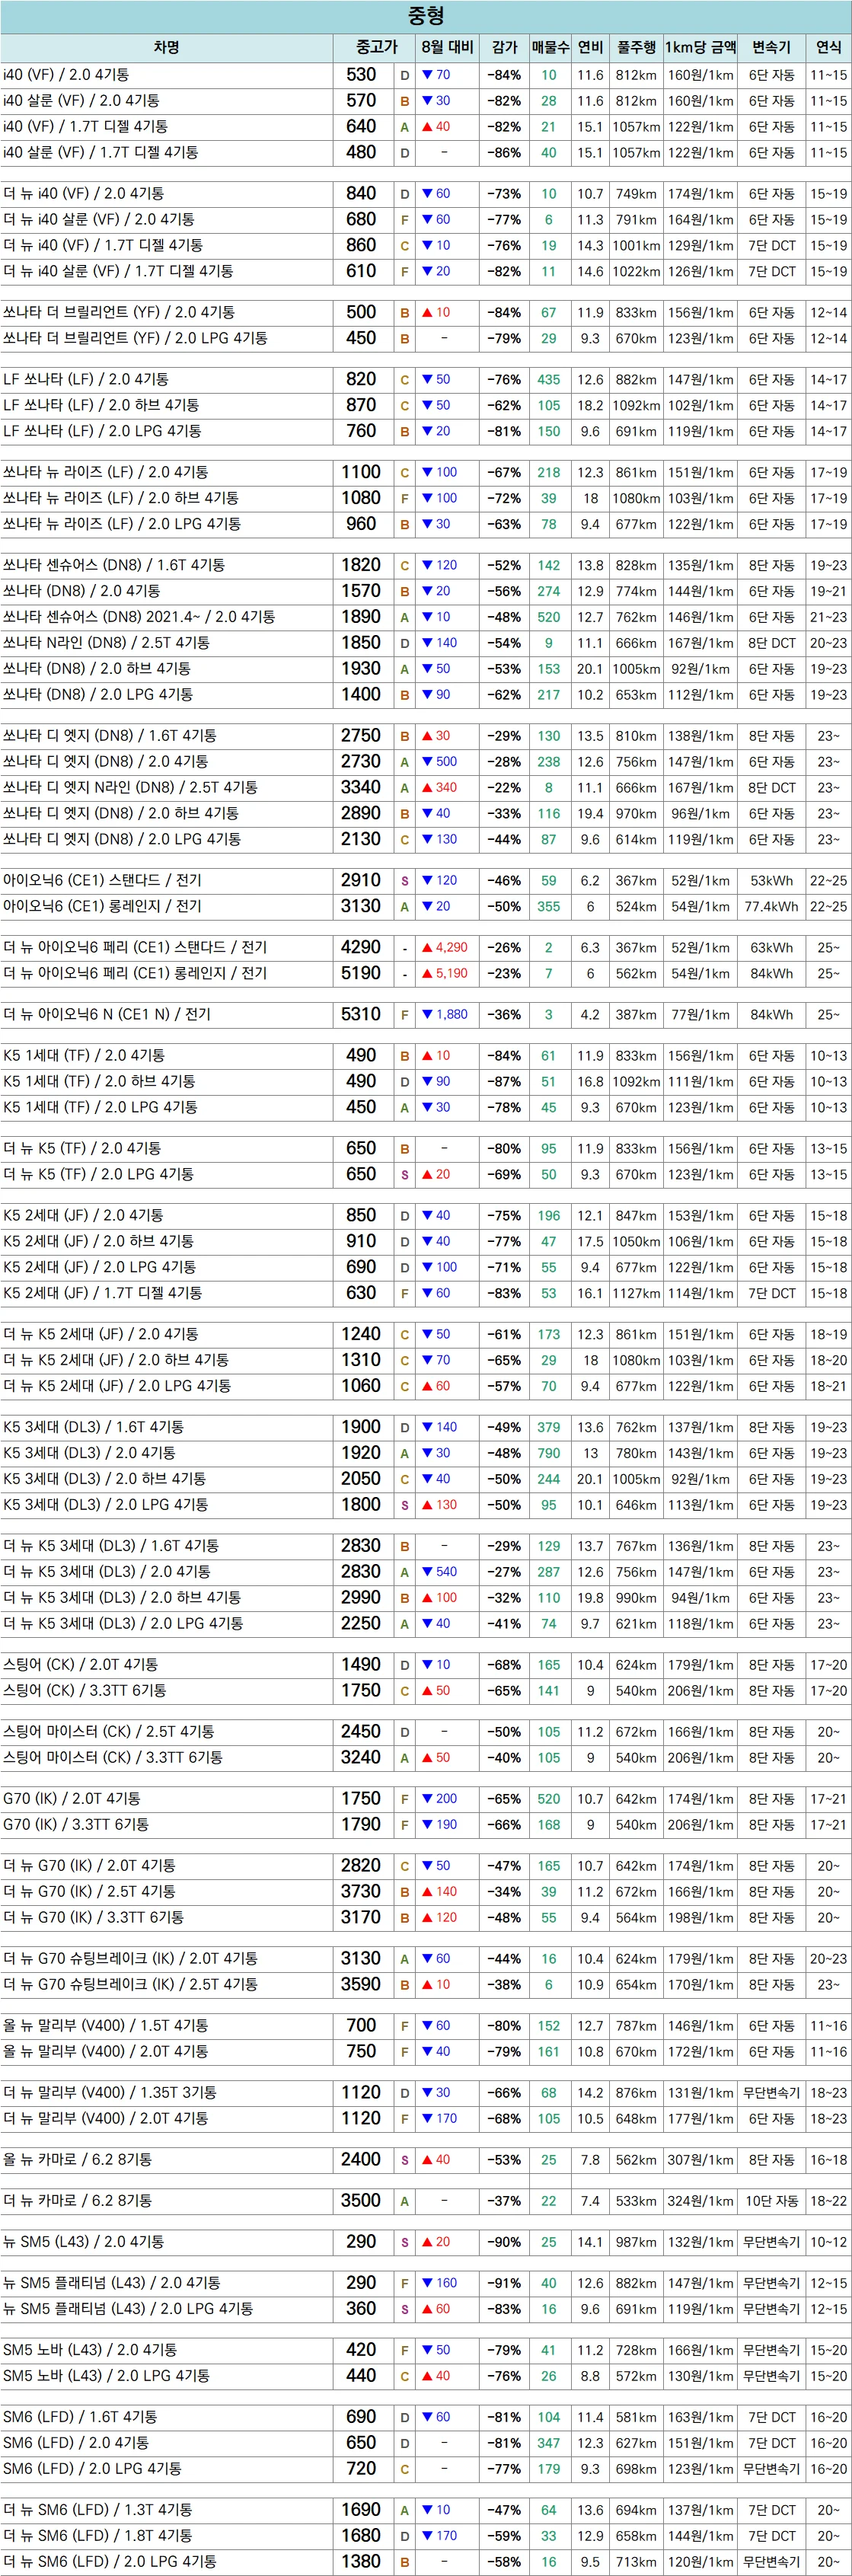The image size is (852, 2576).
Task: Select car name "뉴 SM5 (L43) / 2.0 4기통"
Action: pyautogui.click(x=84, y=2241)
